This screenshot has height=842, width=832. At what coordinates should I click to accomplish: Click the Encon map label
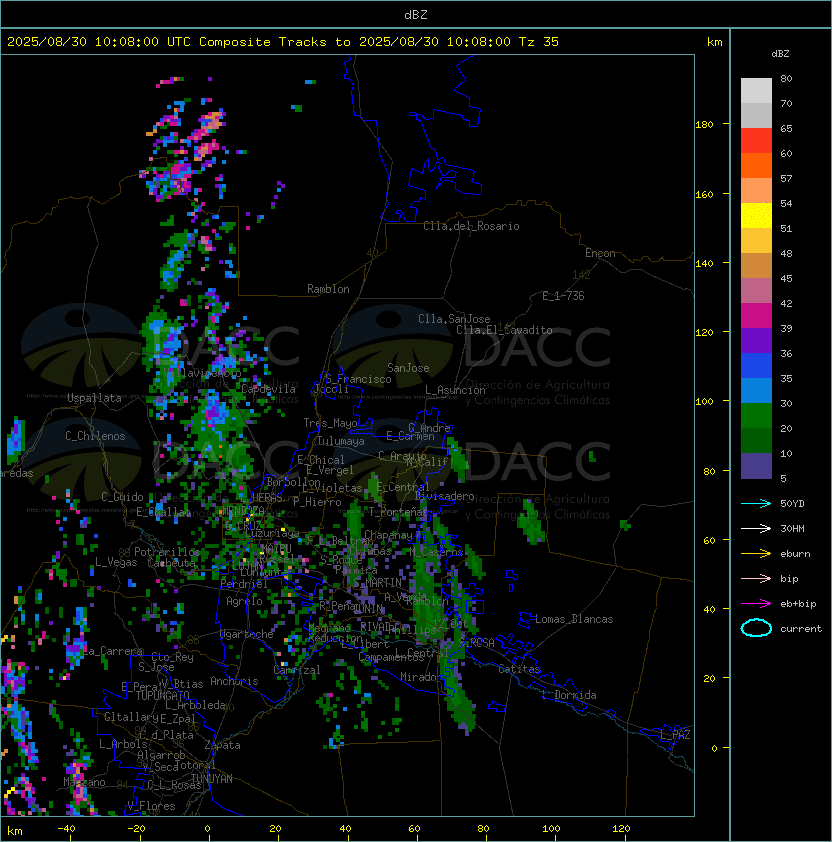[x=600, y=253]
